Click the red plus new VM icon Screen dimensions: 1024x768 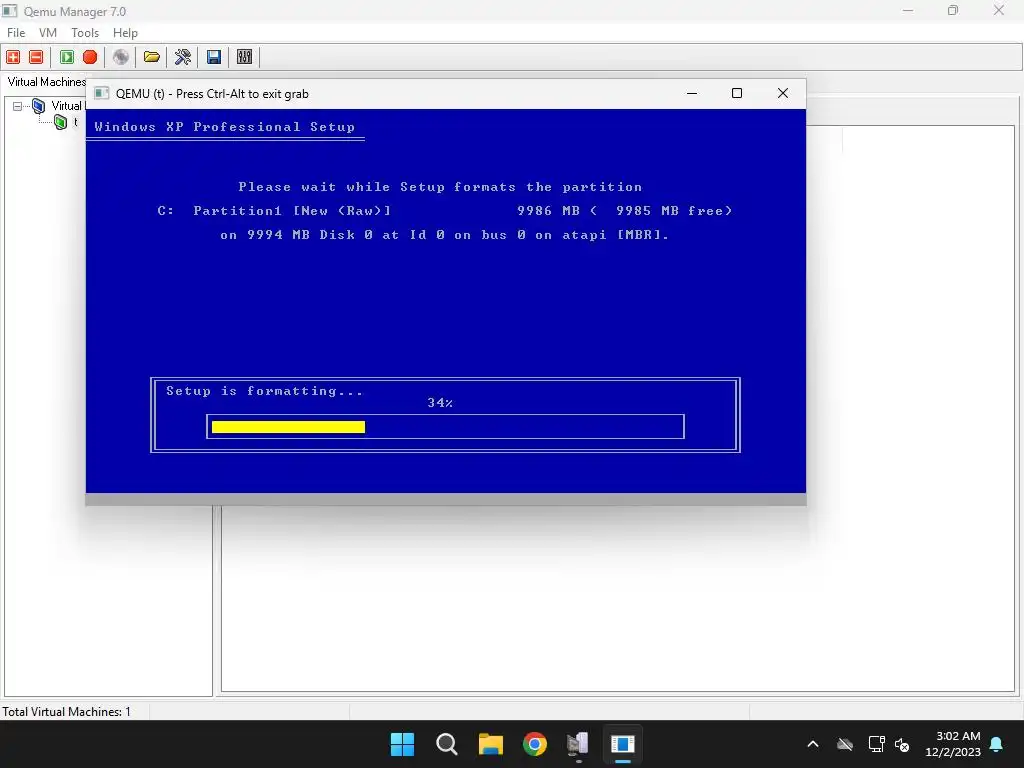point(13,57)
